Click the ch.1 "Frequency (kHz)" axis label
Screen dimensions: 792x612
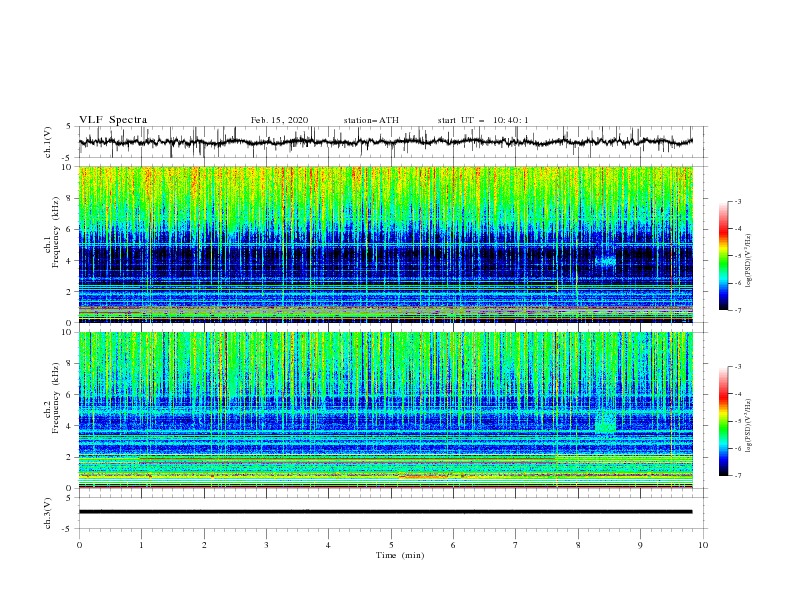(x=56, y=232)
